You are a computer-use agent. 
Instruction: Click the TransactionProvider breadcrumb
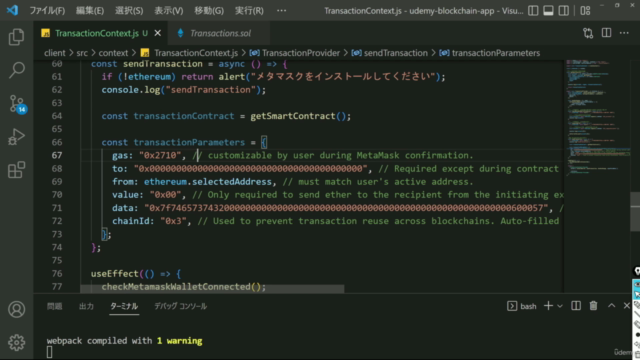click(300, 53)
